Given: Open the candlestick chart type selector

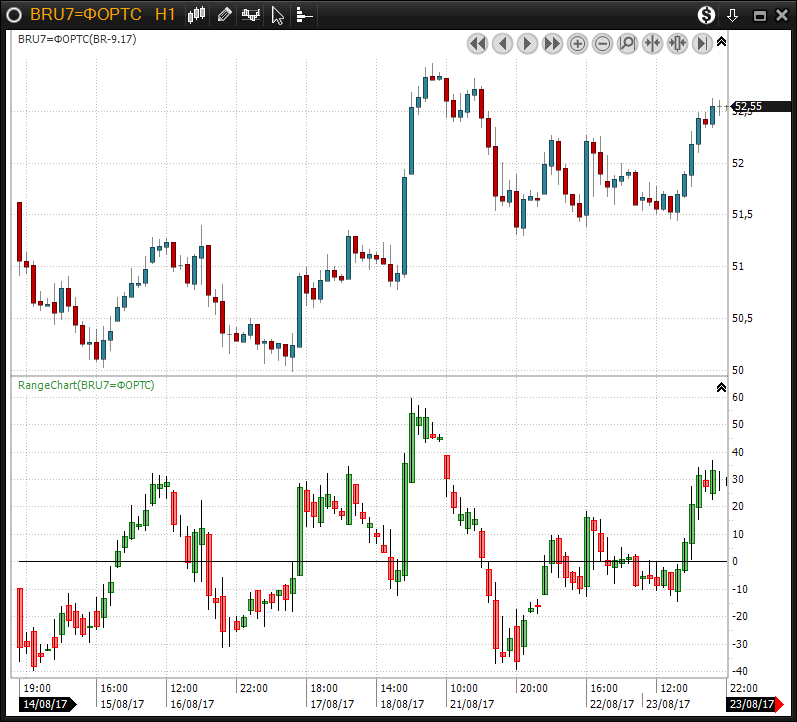Looking at the screenshot, I should 197,14.
